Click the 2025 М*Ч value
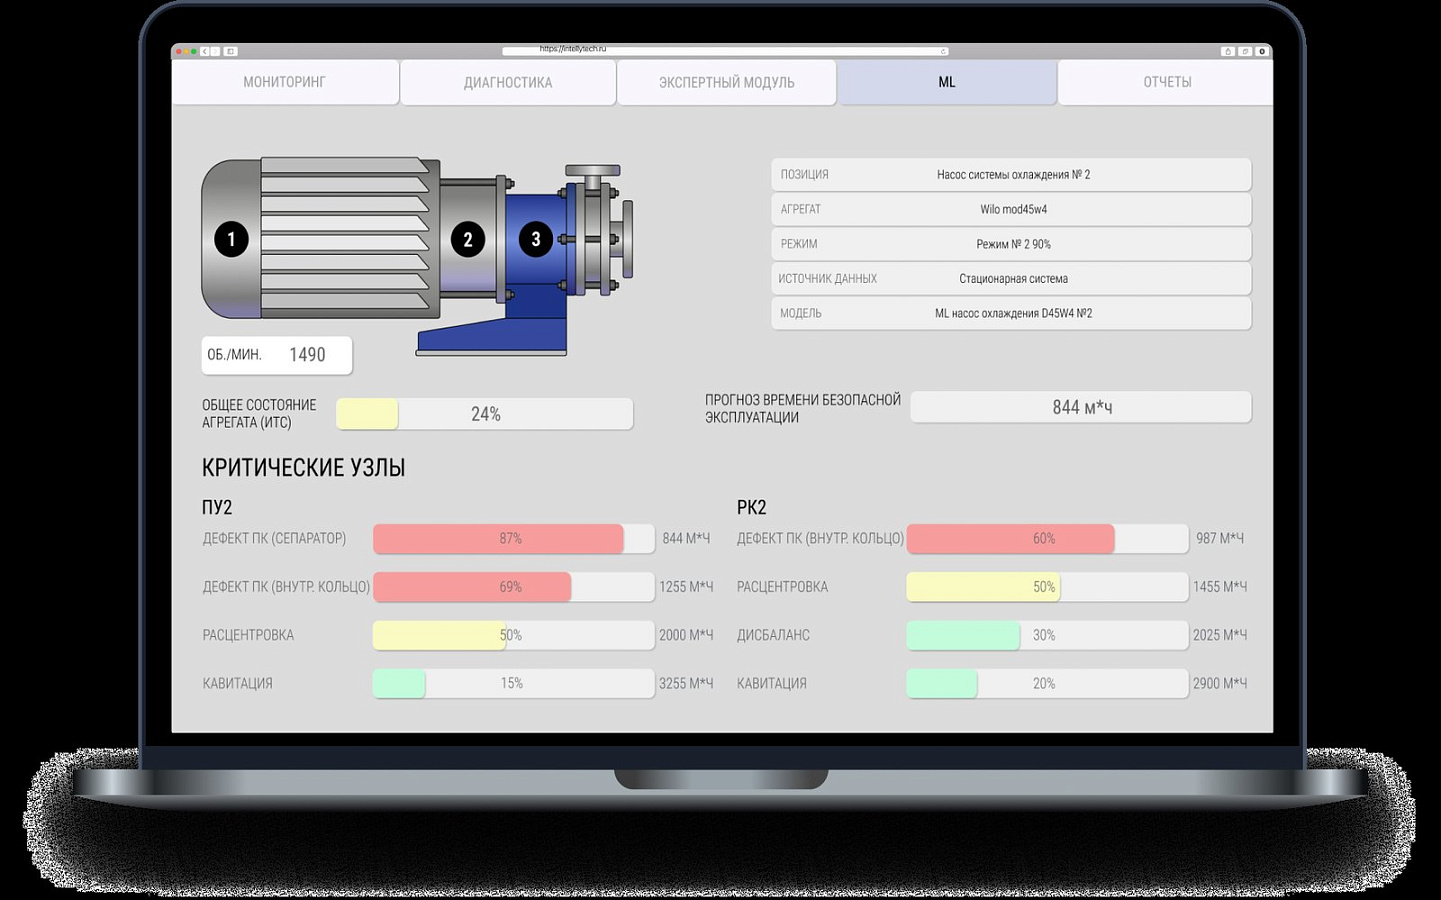 point(1220,635)
